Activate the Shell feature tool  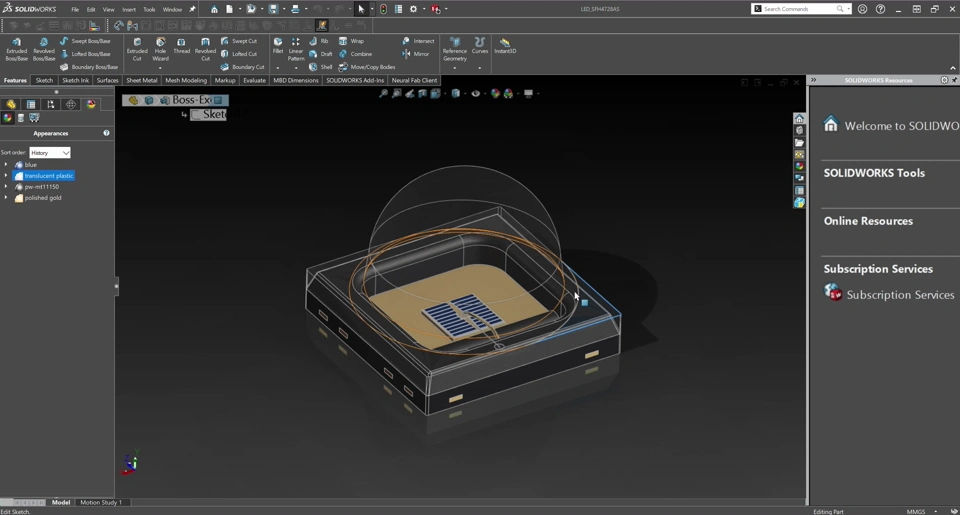pyautogui.click(x=320, y=67)
